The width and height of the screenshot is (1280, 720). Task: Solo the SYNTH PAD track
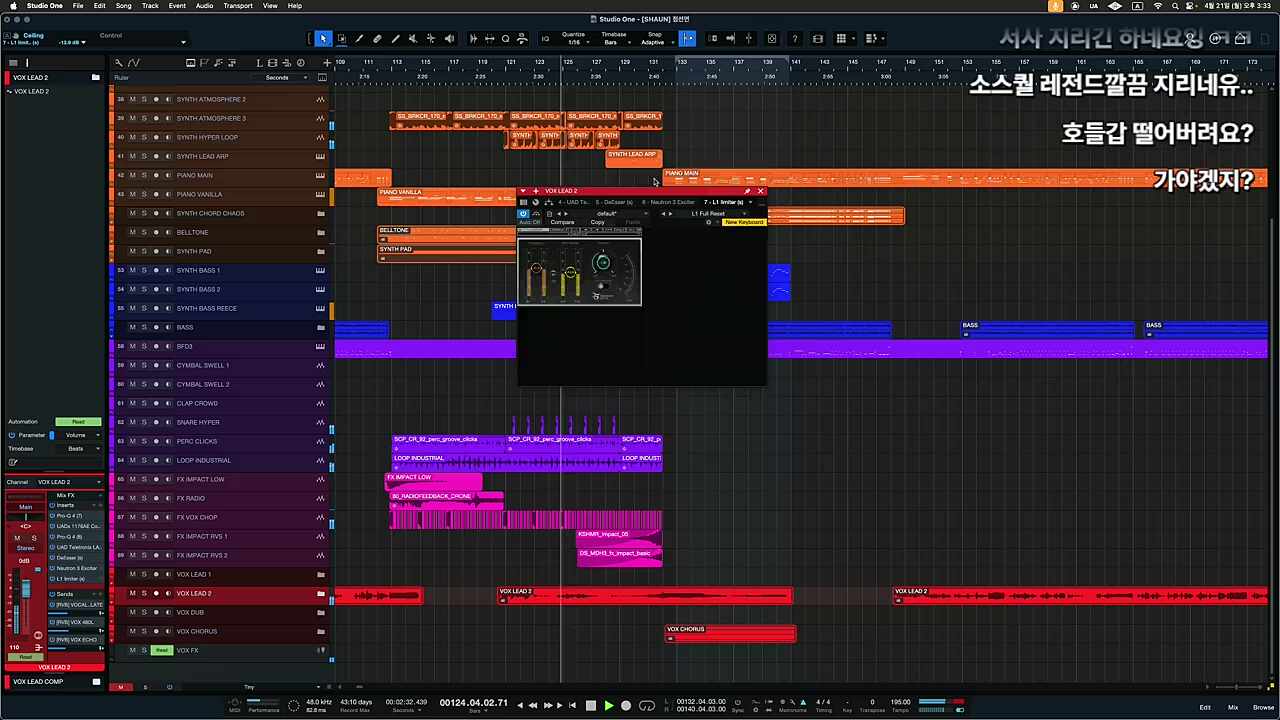[144, 251]
